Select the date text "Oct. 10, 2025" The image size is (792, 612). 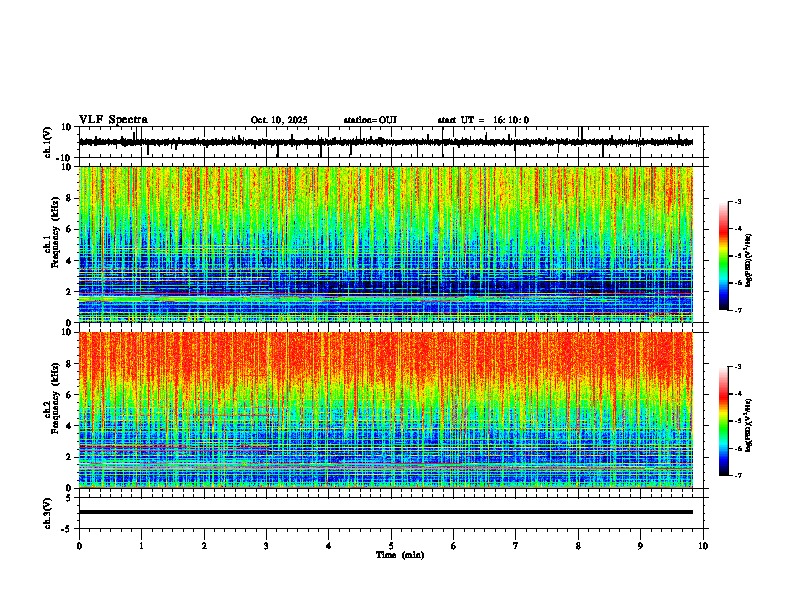(x=279, y=120)
